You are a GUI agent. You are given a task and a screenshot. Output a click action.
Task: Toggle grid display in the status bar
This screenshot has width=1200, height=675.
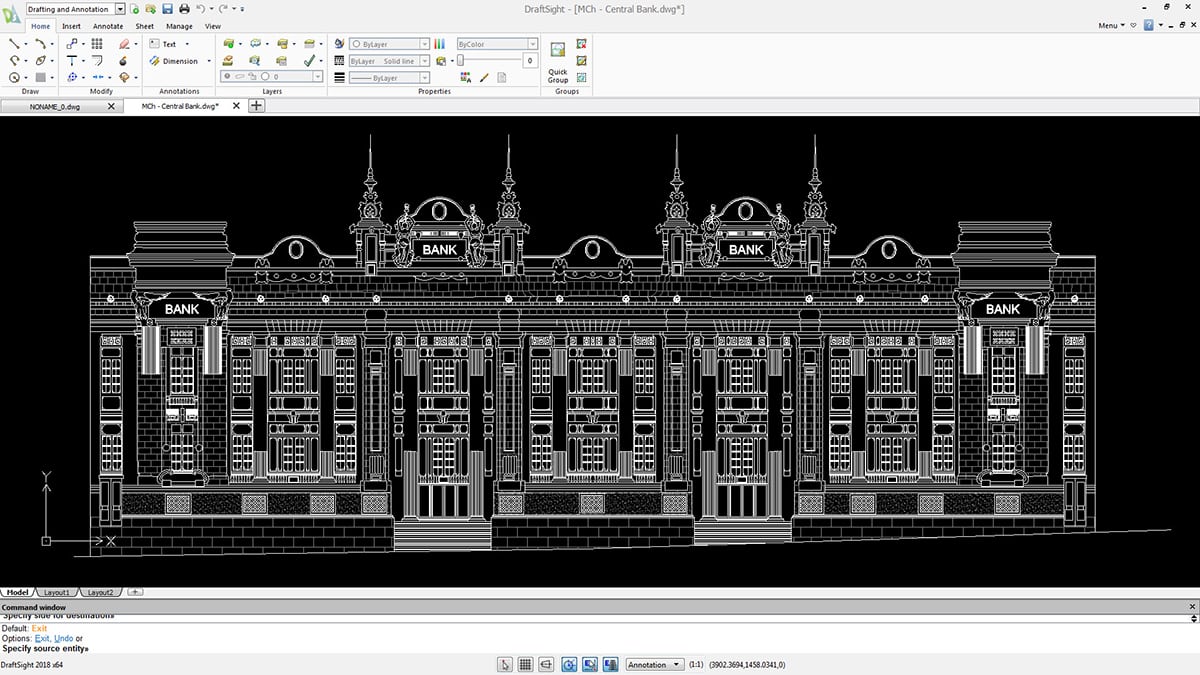(525, 664)
